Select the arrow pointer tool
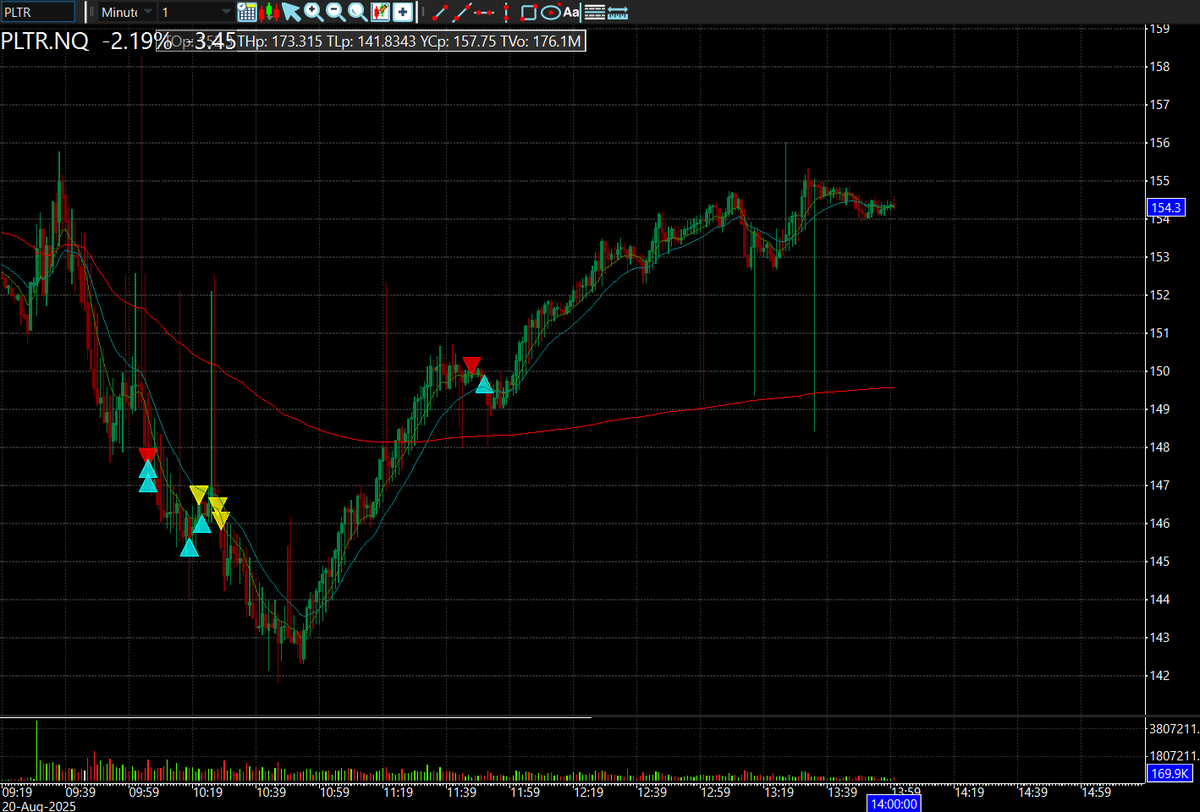 [291, 12]
